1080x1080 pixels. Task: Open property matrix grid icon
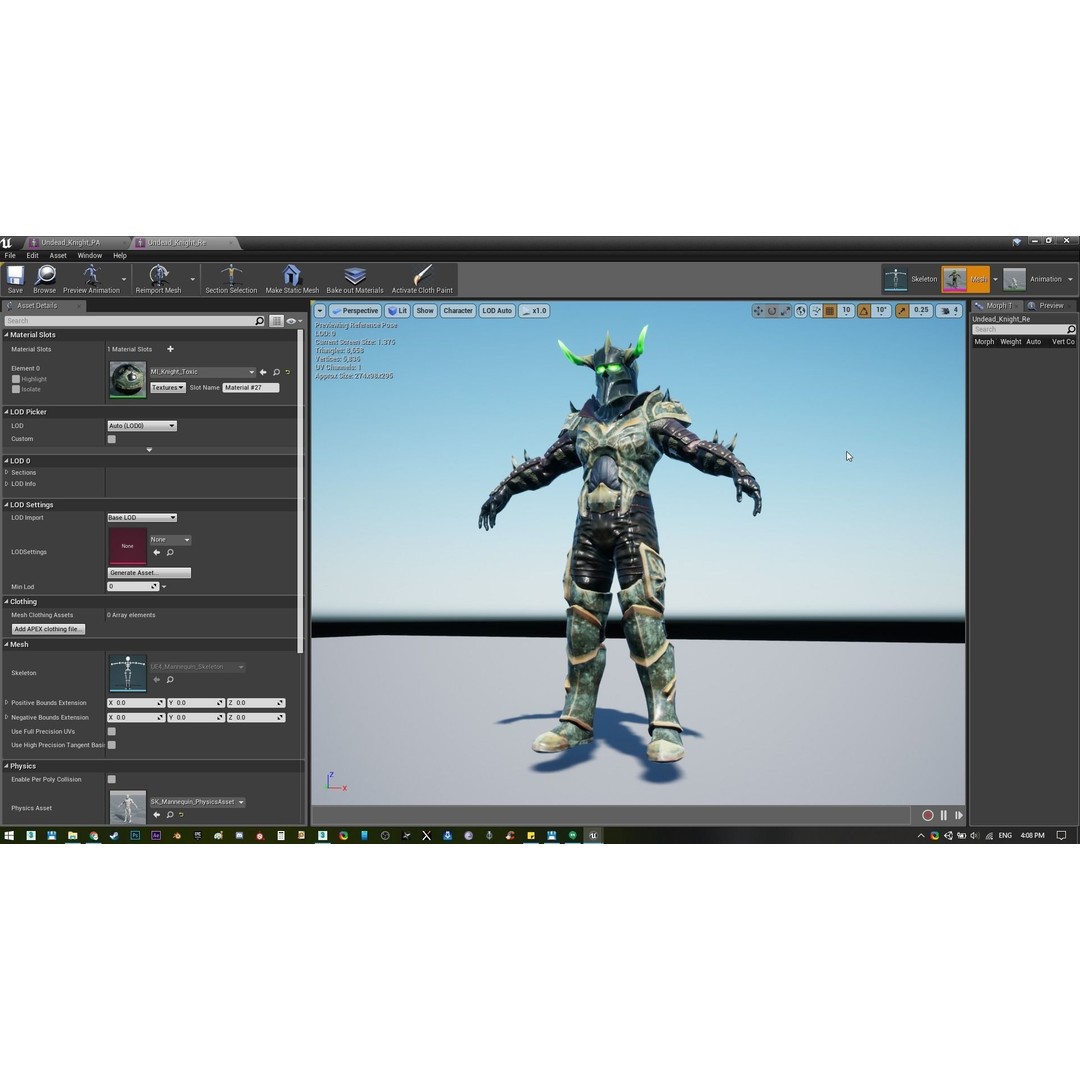tap(276, 321)
